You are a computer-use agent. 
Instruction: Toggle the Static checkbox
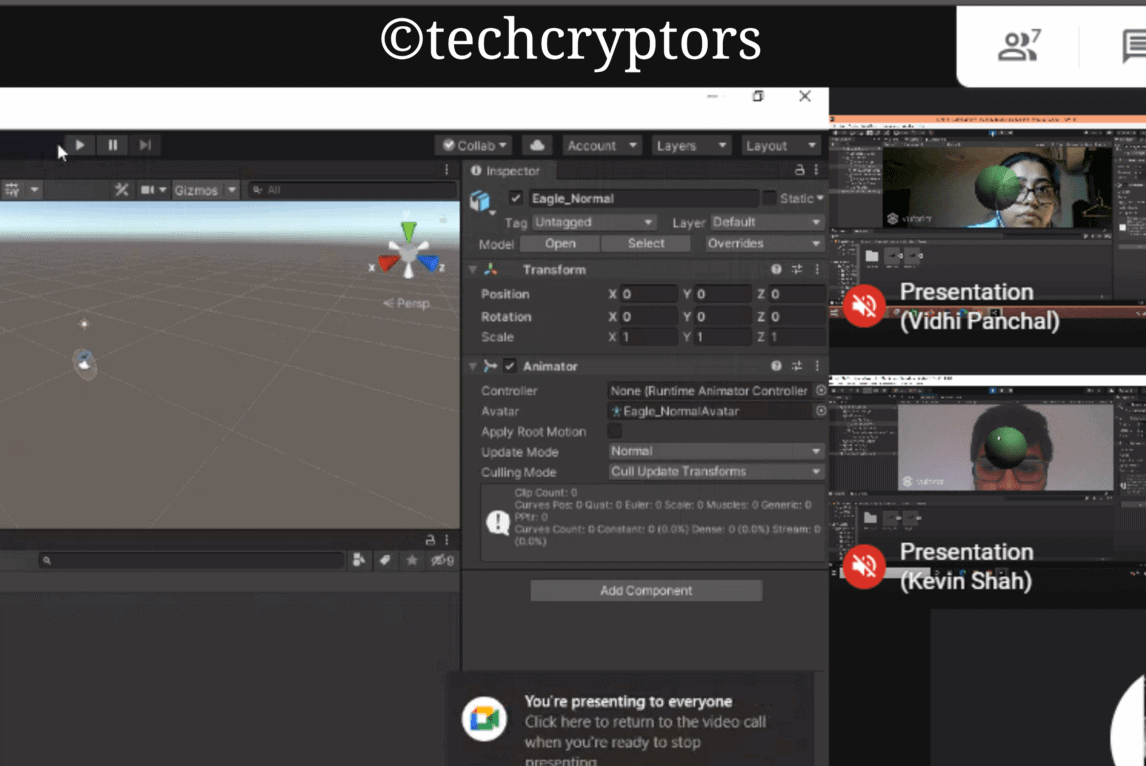[769, 198]
